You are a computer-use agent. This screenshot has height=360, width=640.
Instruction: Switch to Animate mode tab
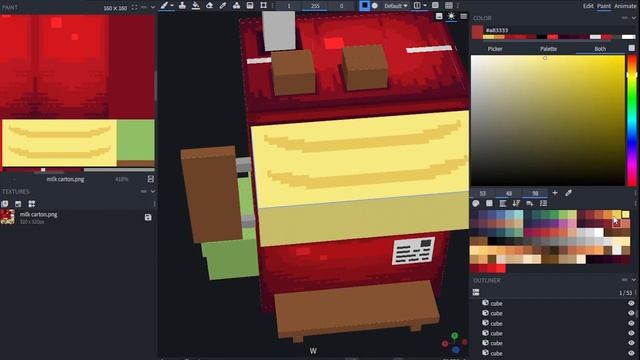625,6
